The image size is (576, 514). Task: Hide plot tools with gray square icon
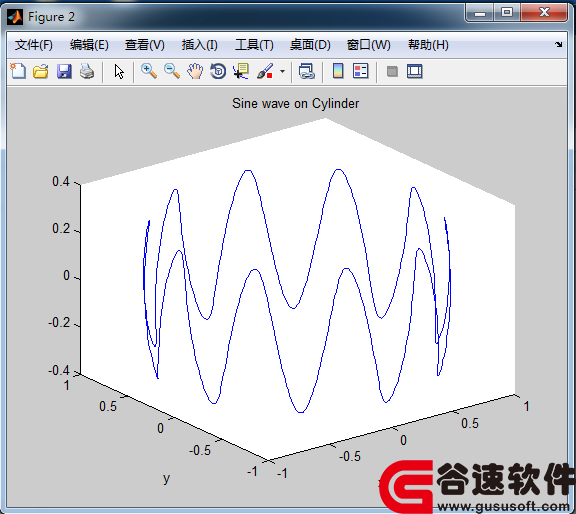tap(392, 71)
